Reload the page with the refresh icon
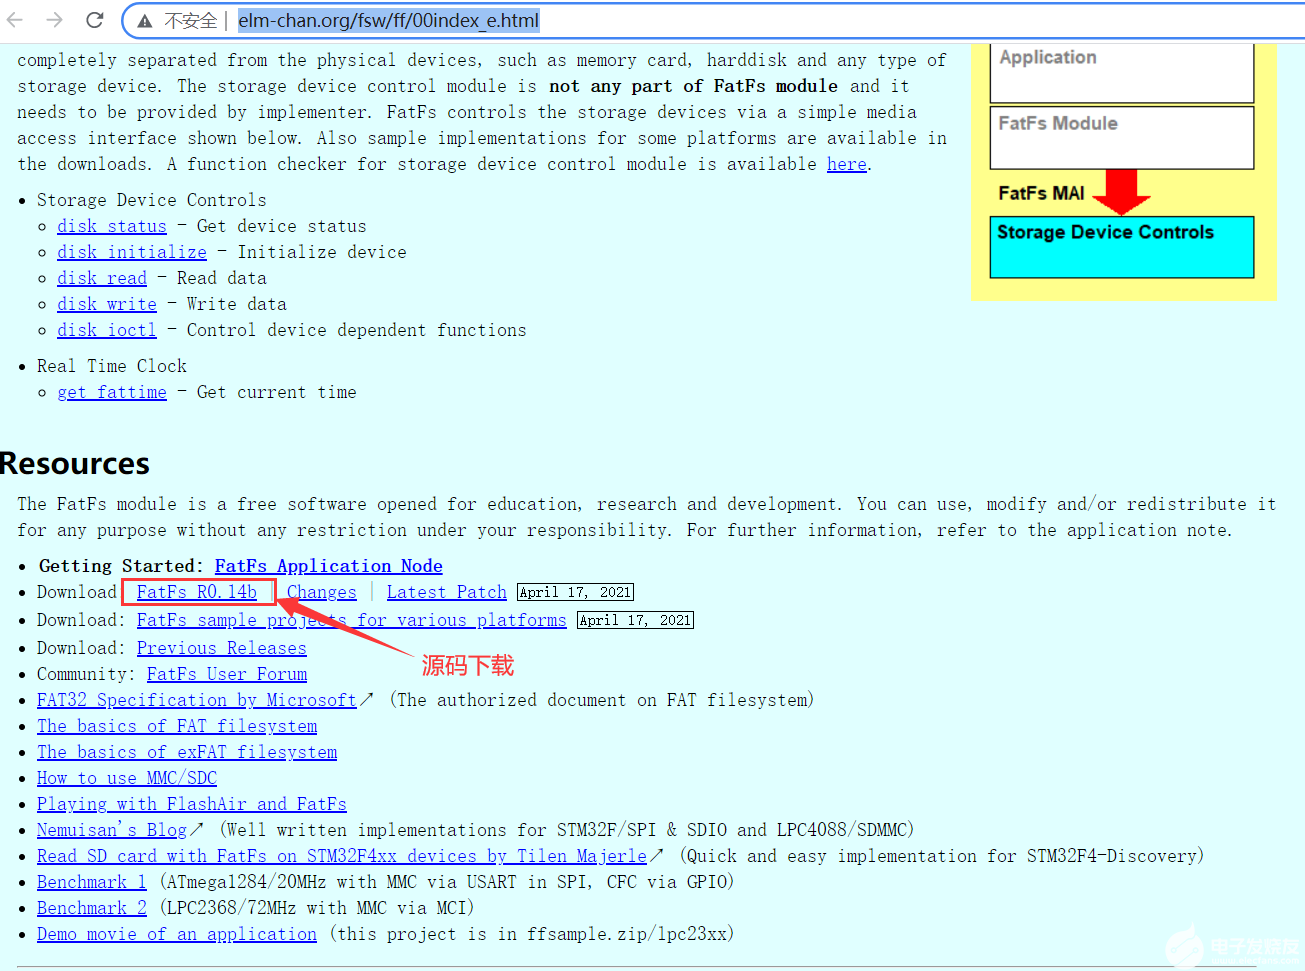 pyautogui.click(x=94, y=20)
